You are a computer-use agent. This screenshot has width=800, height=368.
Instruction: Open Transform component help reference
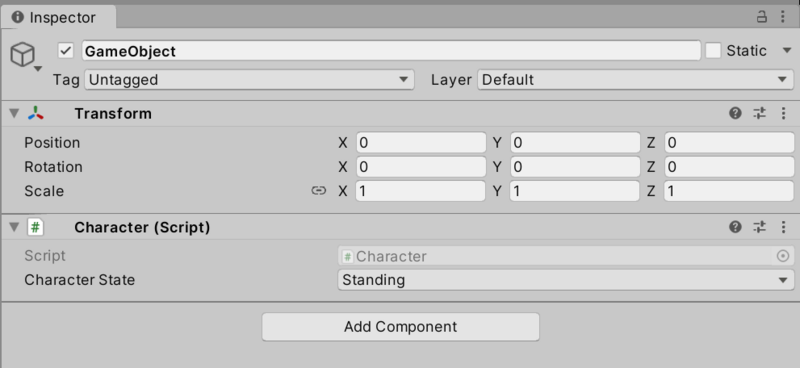[735, 113]
